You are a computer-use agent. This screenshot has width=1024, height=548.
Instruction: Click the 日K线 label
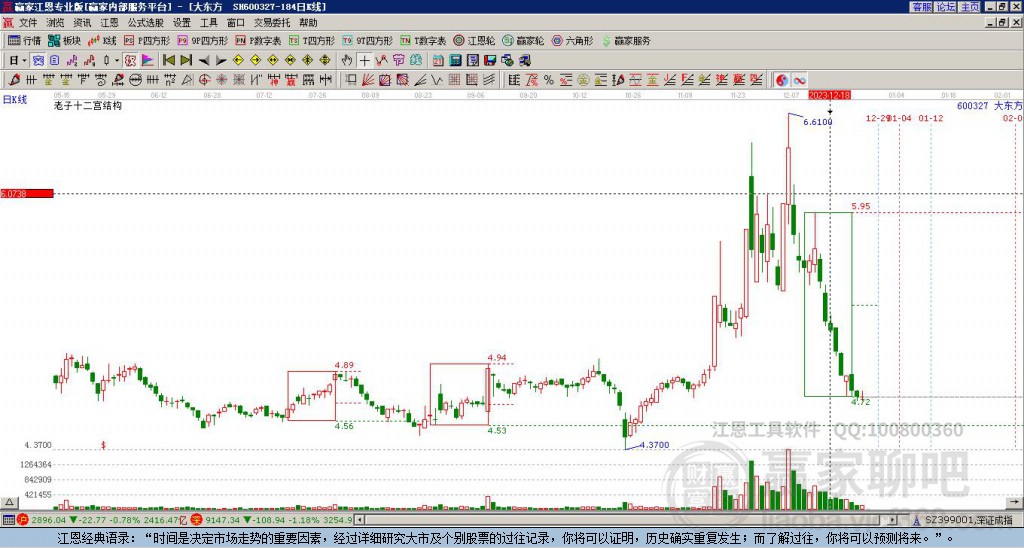coord(15,99)
